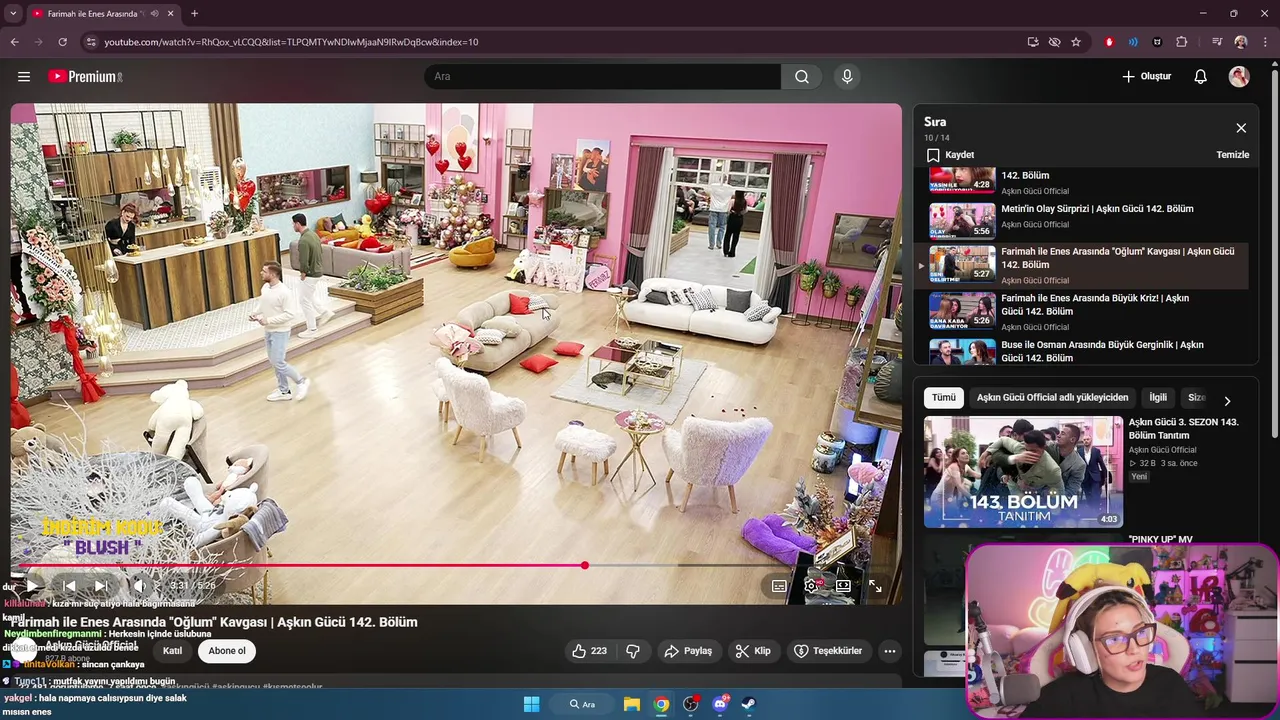Go to YouTube Premium home logo
This screenshot has height=720, width=1280.
click(85, 76)
